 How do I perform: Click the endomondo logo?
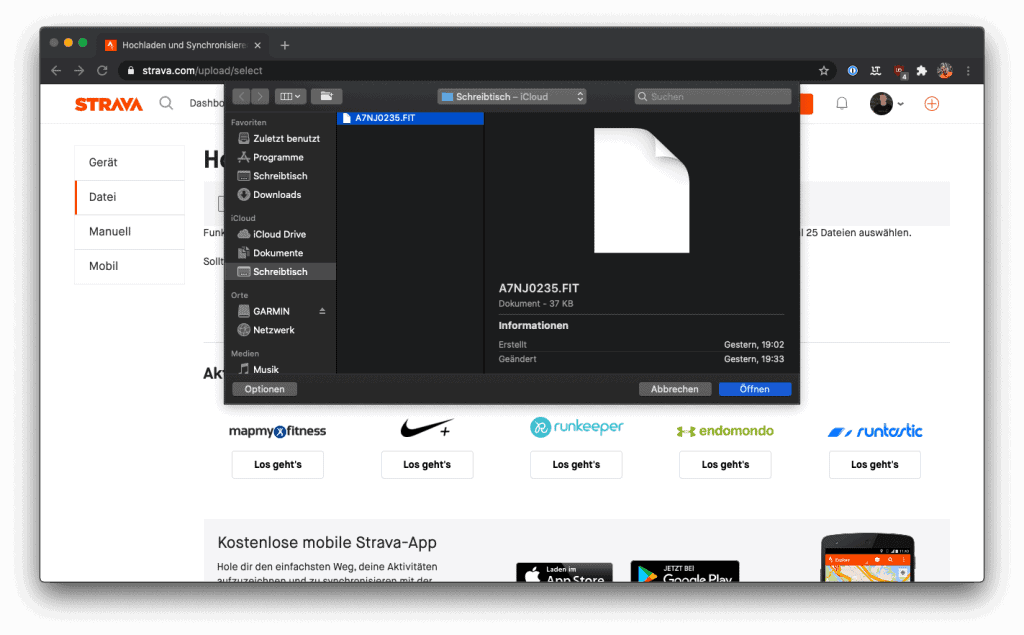click(725, 431)
